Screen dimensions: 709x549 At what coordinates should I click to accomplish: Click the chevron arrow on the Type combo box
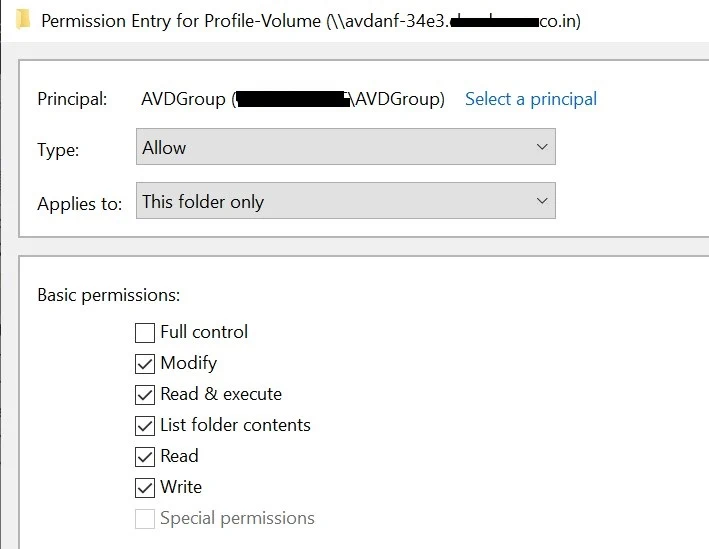pos(542,147)
